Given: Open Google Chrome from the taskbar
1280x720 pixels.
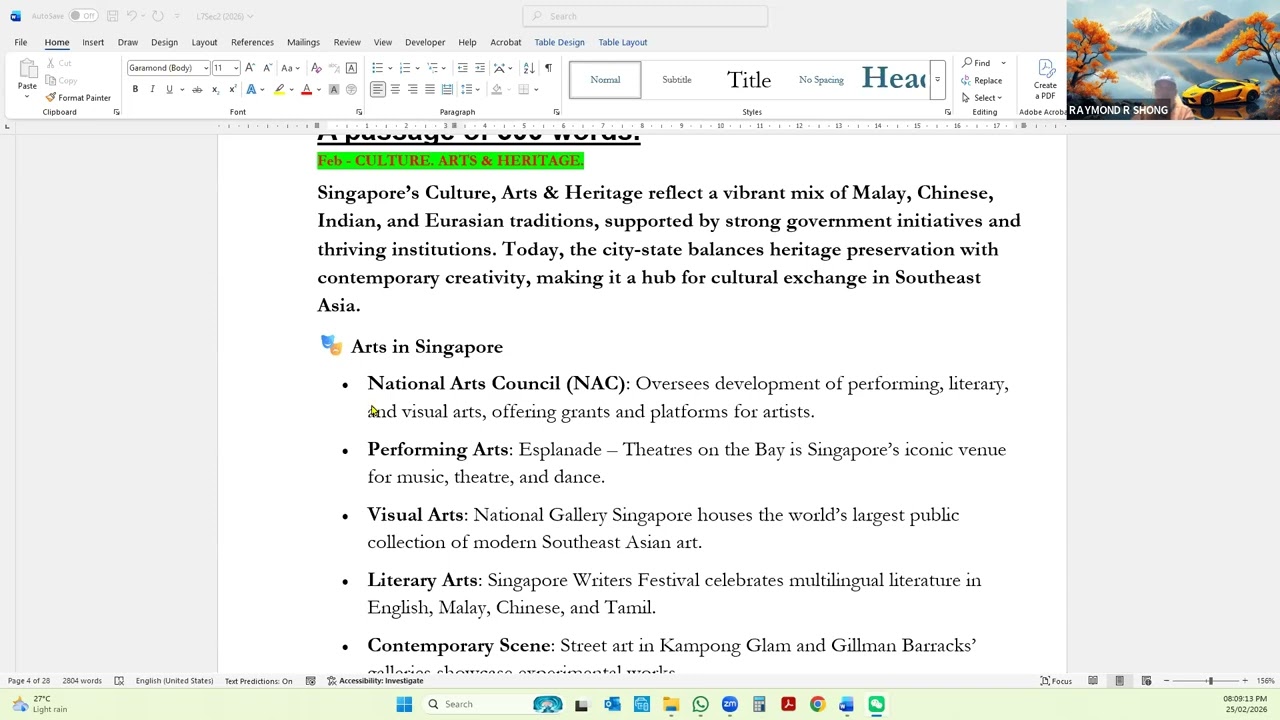Looking at the screenshot, I should [x=817, y=704].
